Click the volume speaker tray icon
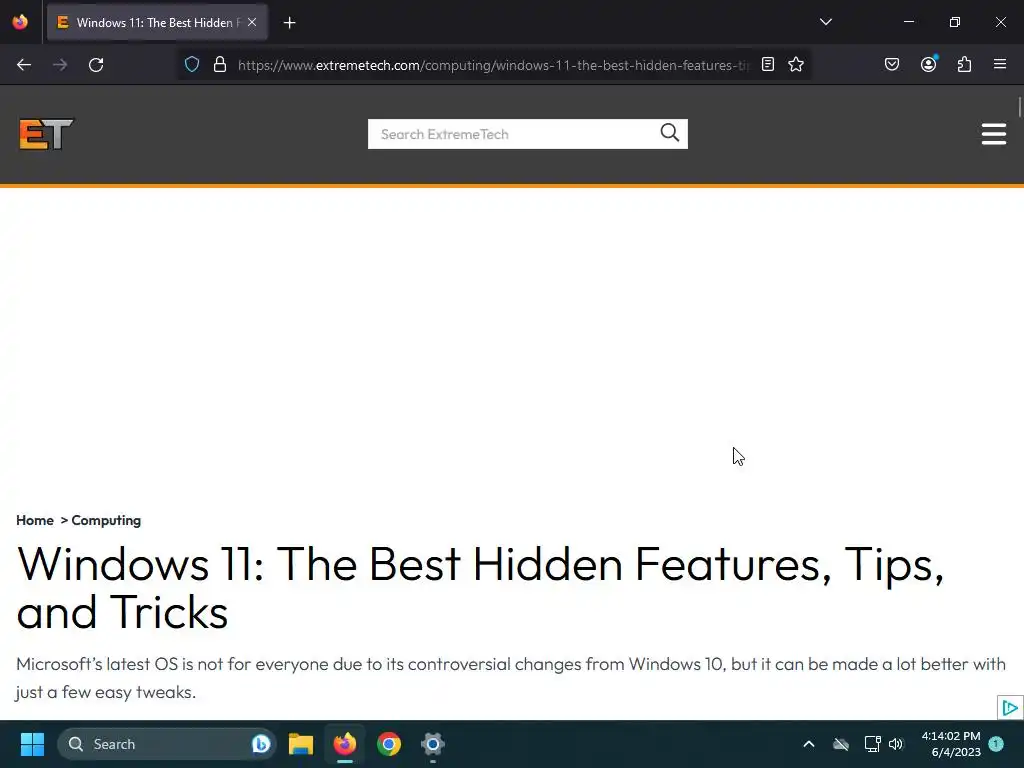Screen dimensions: 1024x768 (x=896, y=744)
